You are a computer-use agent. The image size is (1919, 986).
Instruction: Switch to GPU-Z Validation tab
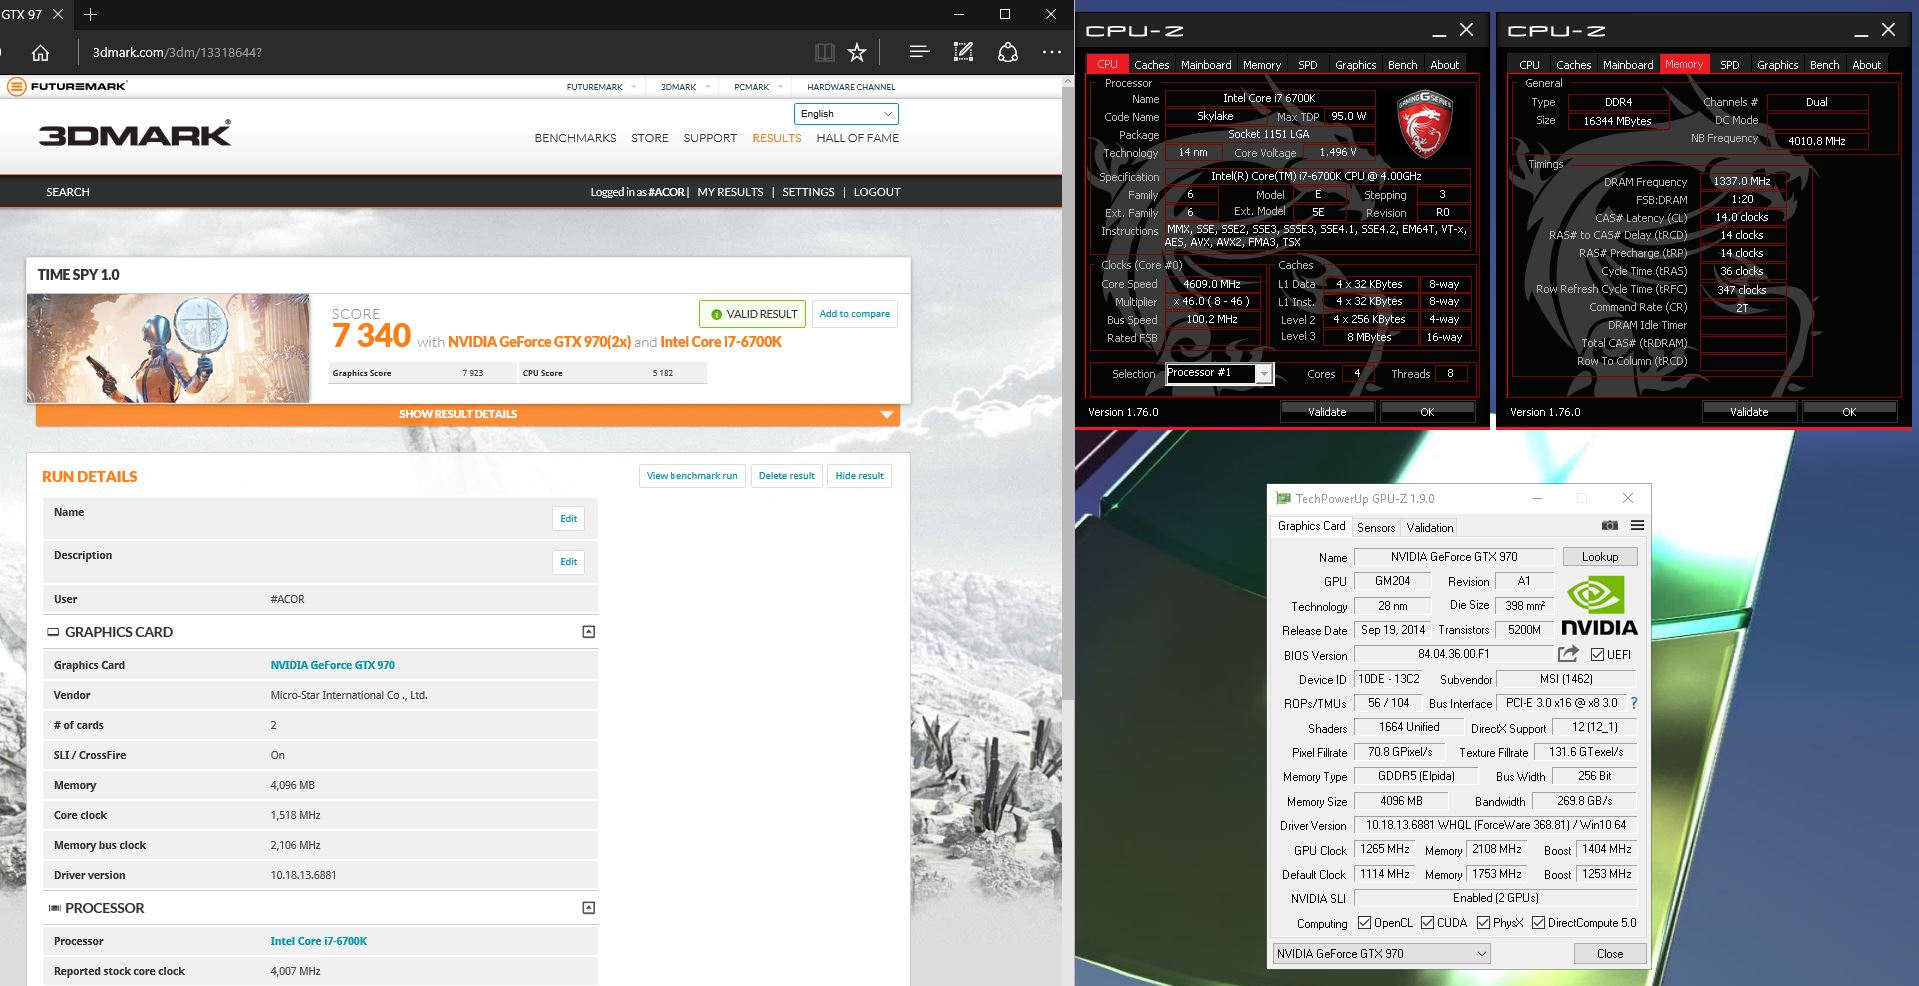(1429, 527)
